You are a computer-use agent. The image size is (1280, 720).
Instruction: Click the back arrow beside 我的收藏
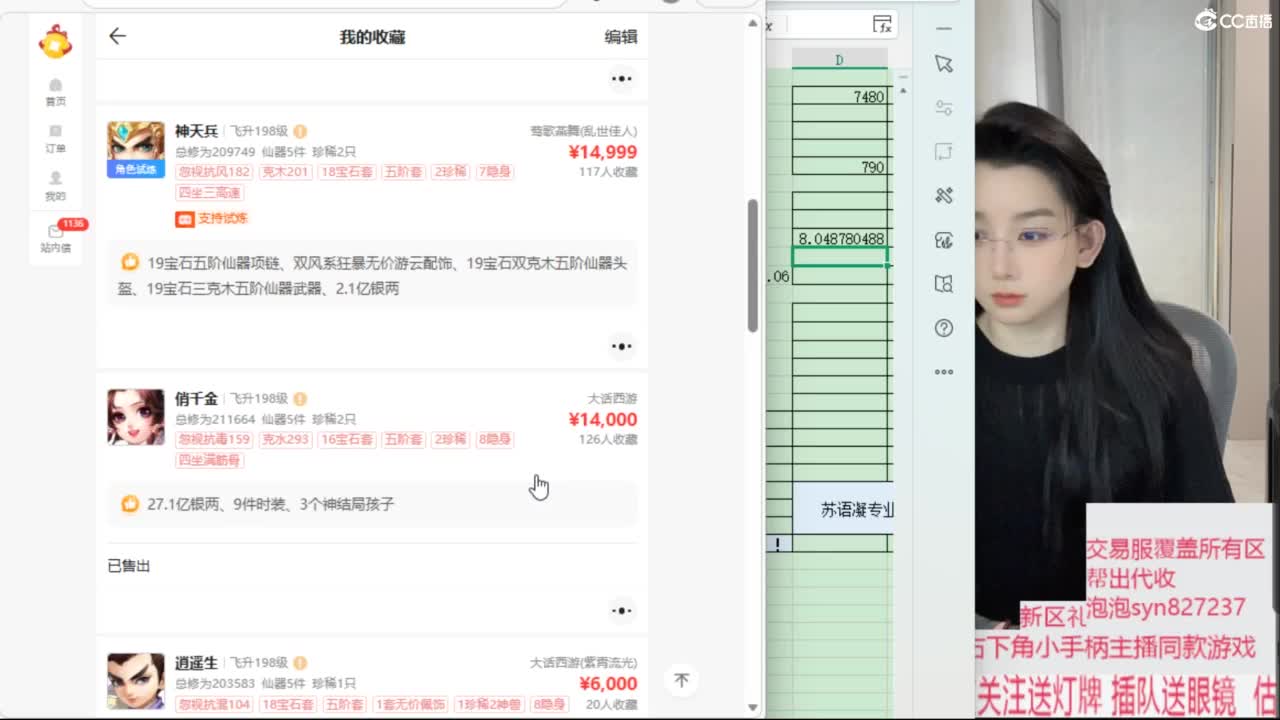point(117,36)
